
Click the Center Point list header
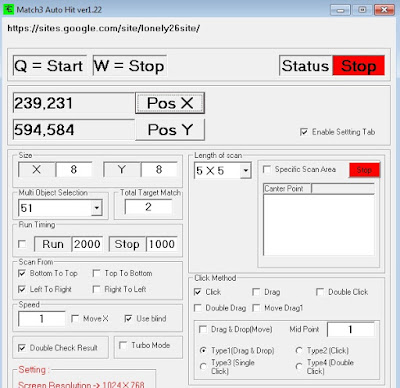287,189
